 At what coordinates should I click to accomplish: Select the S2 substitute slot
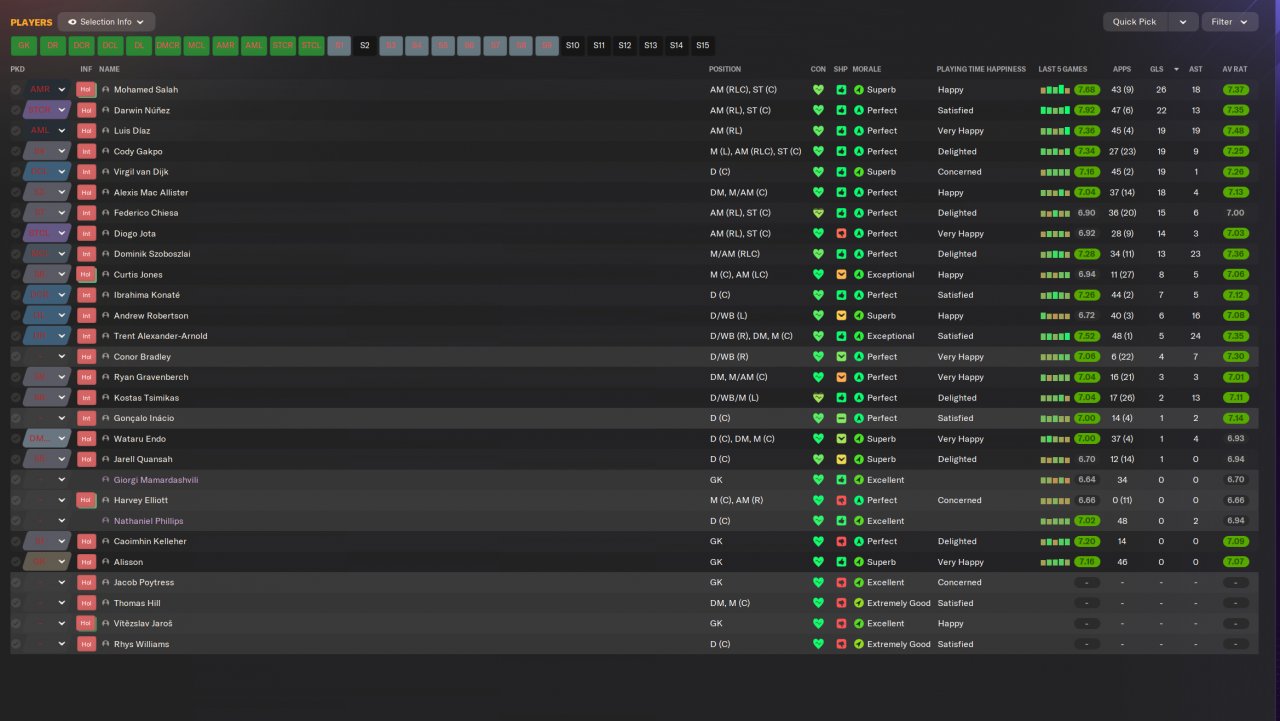click(364, 45)
